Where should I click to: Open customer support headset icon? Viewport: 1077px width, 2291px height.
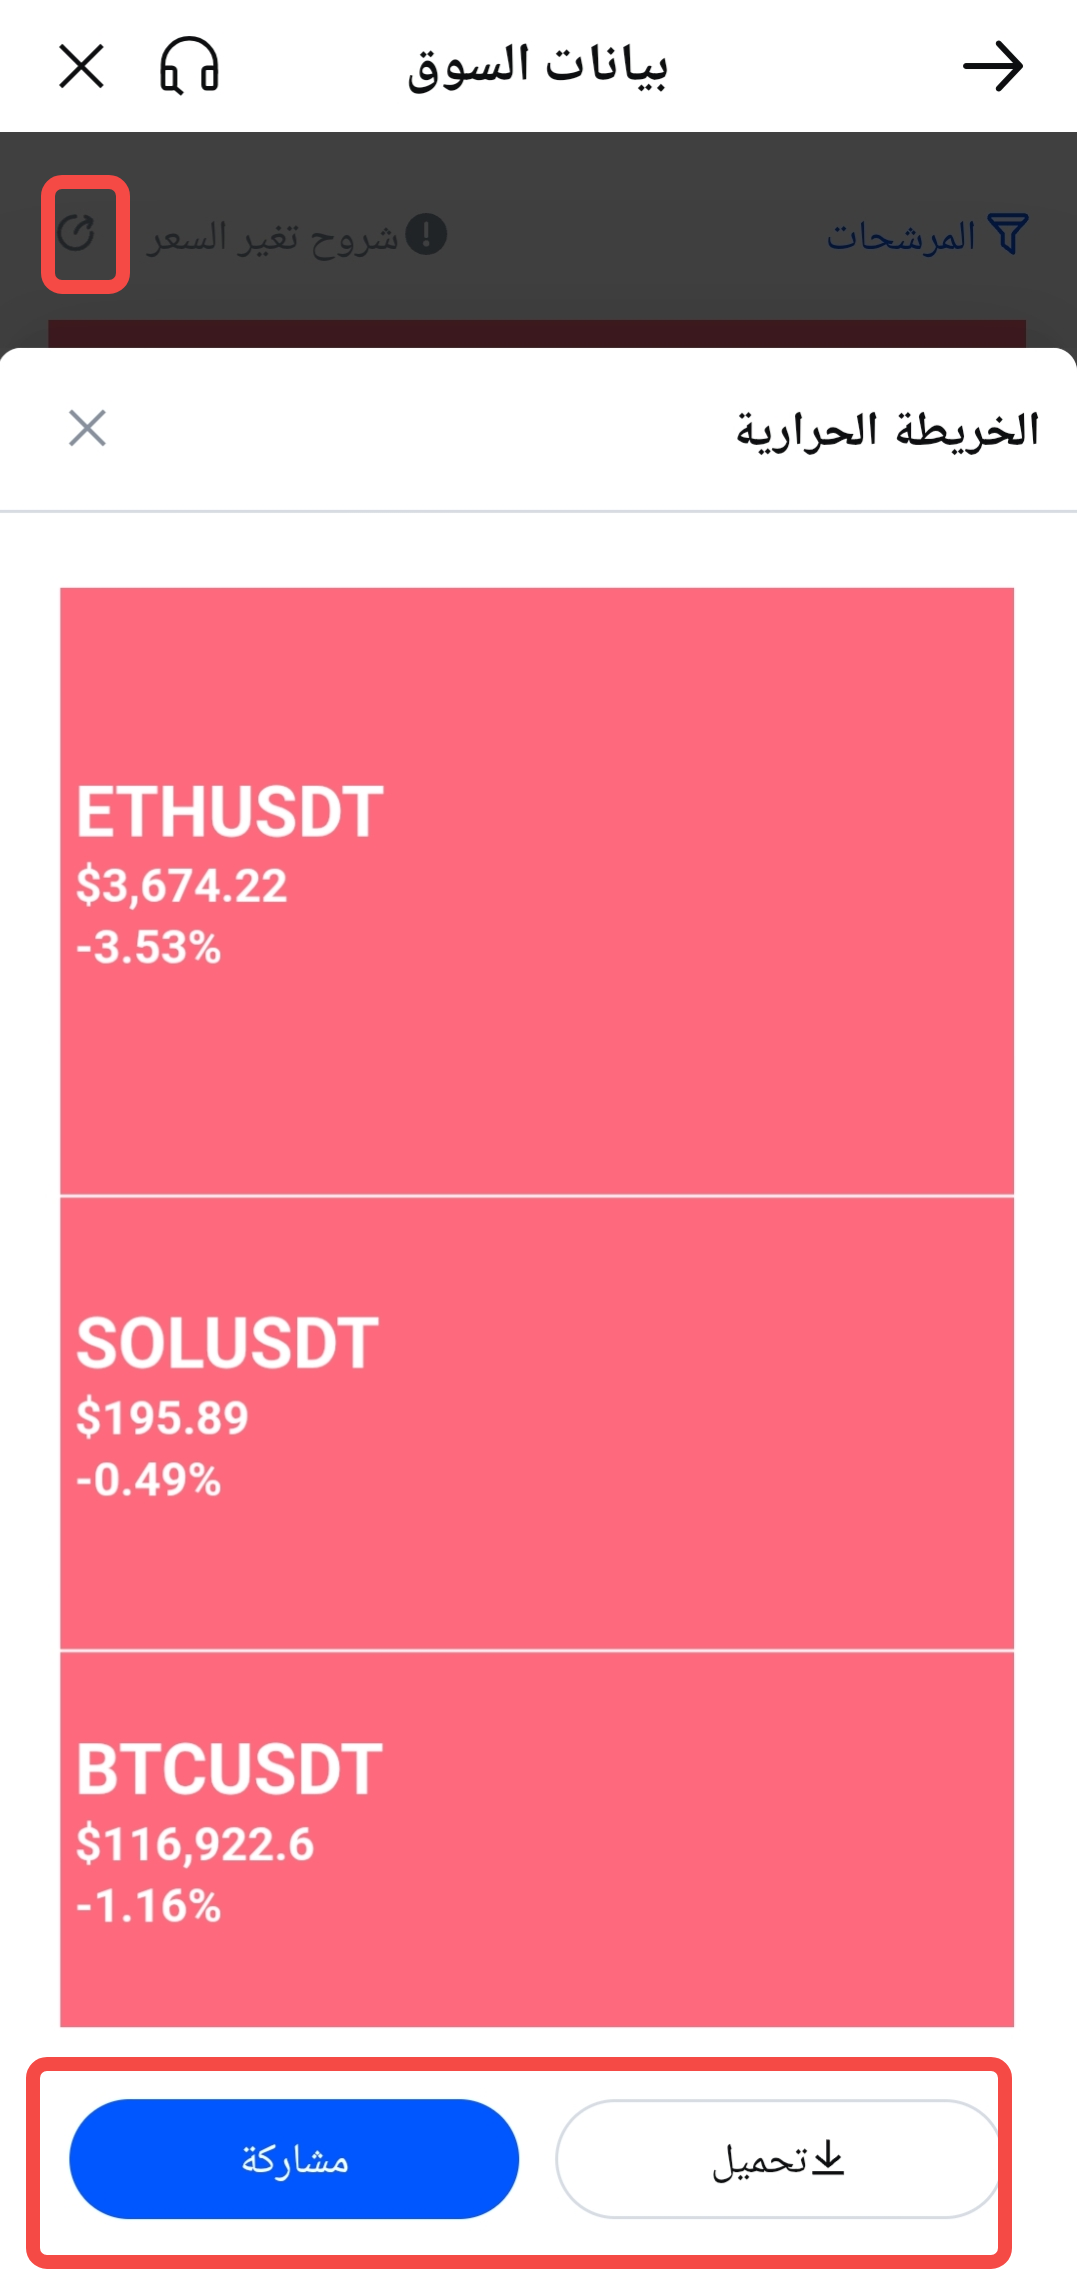(x=189, y=67)
